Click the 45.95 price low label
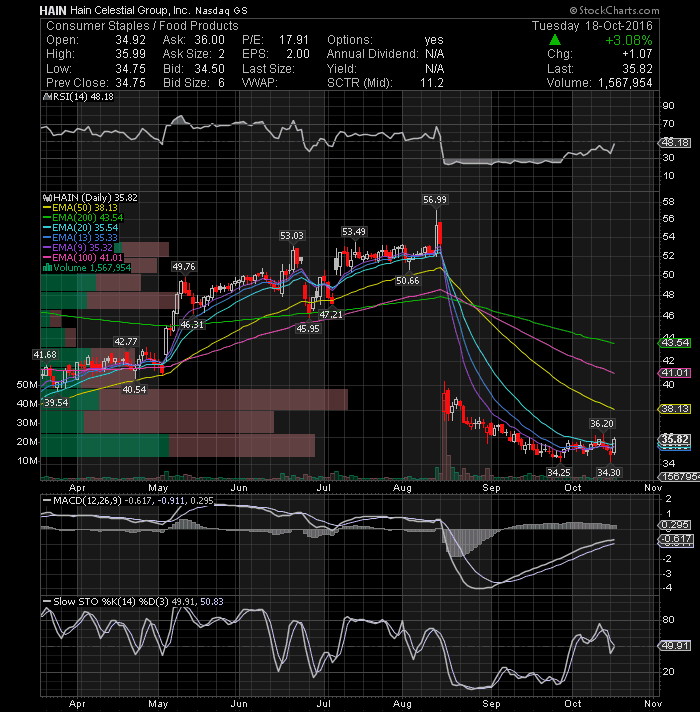 coord(308,328)
